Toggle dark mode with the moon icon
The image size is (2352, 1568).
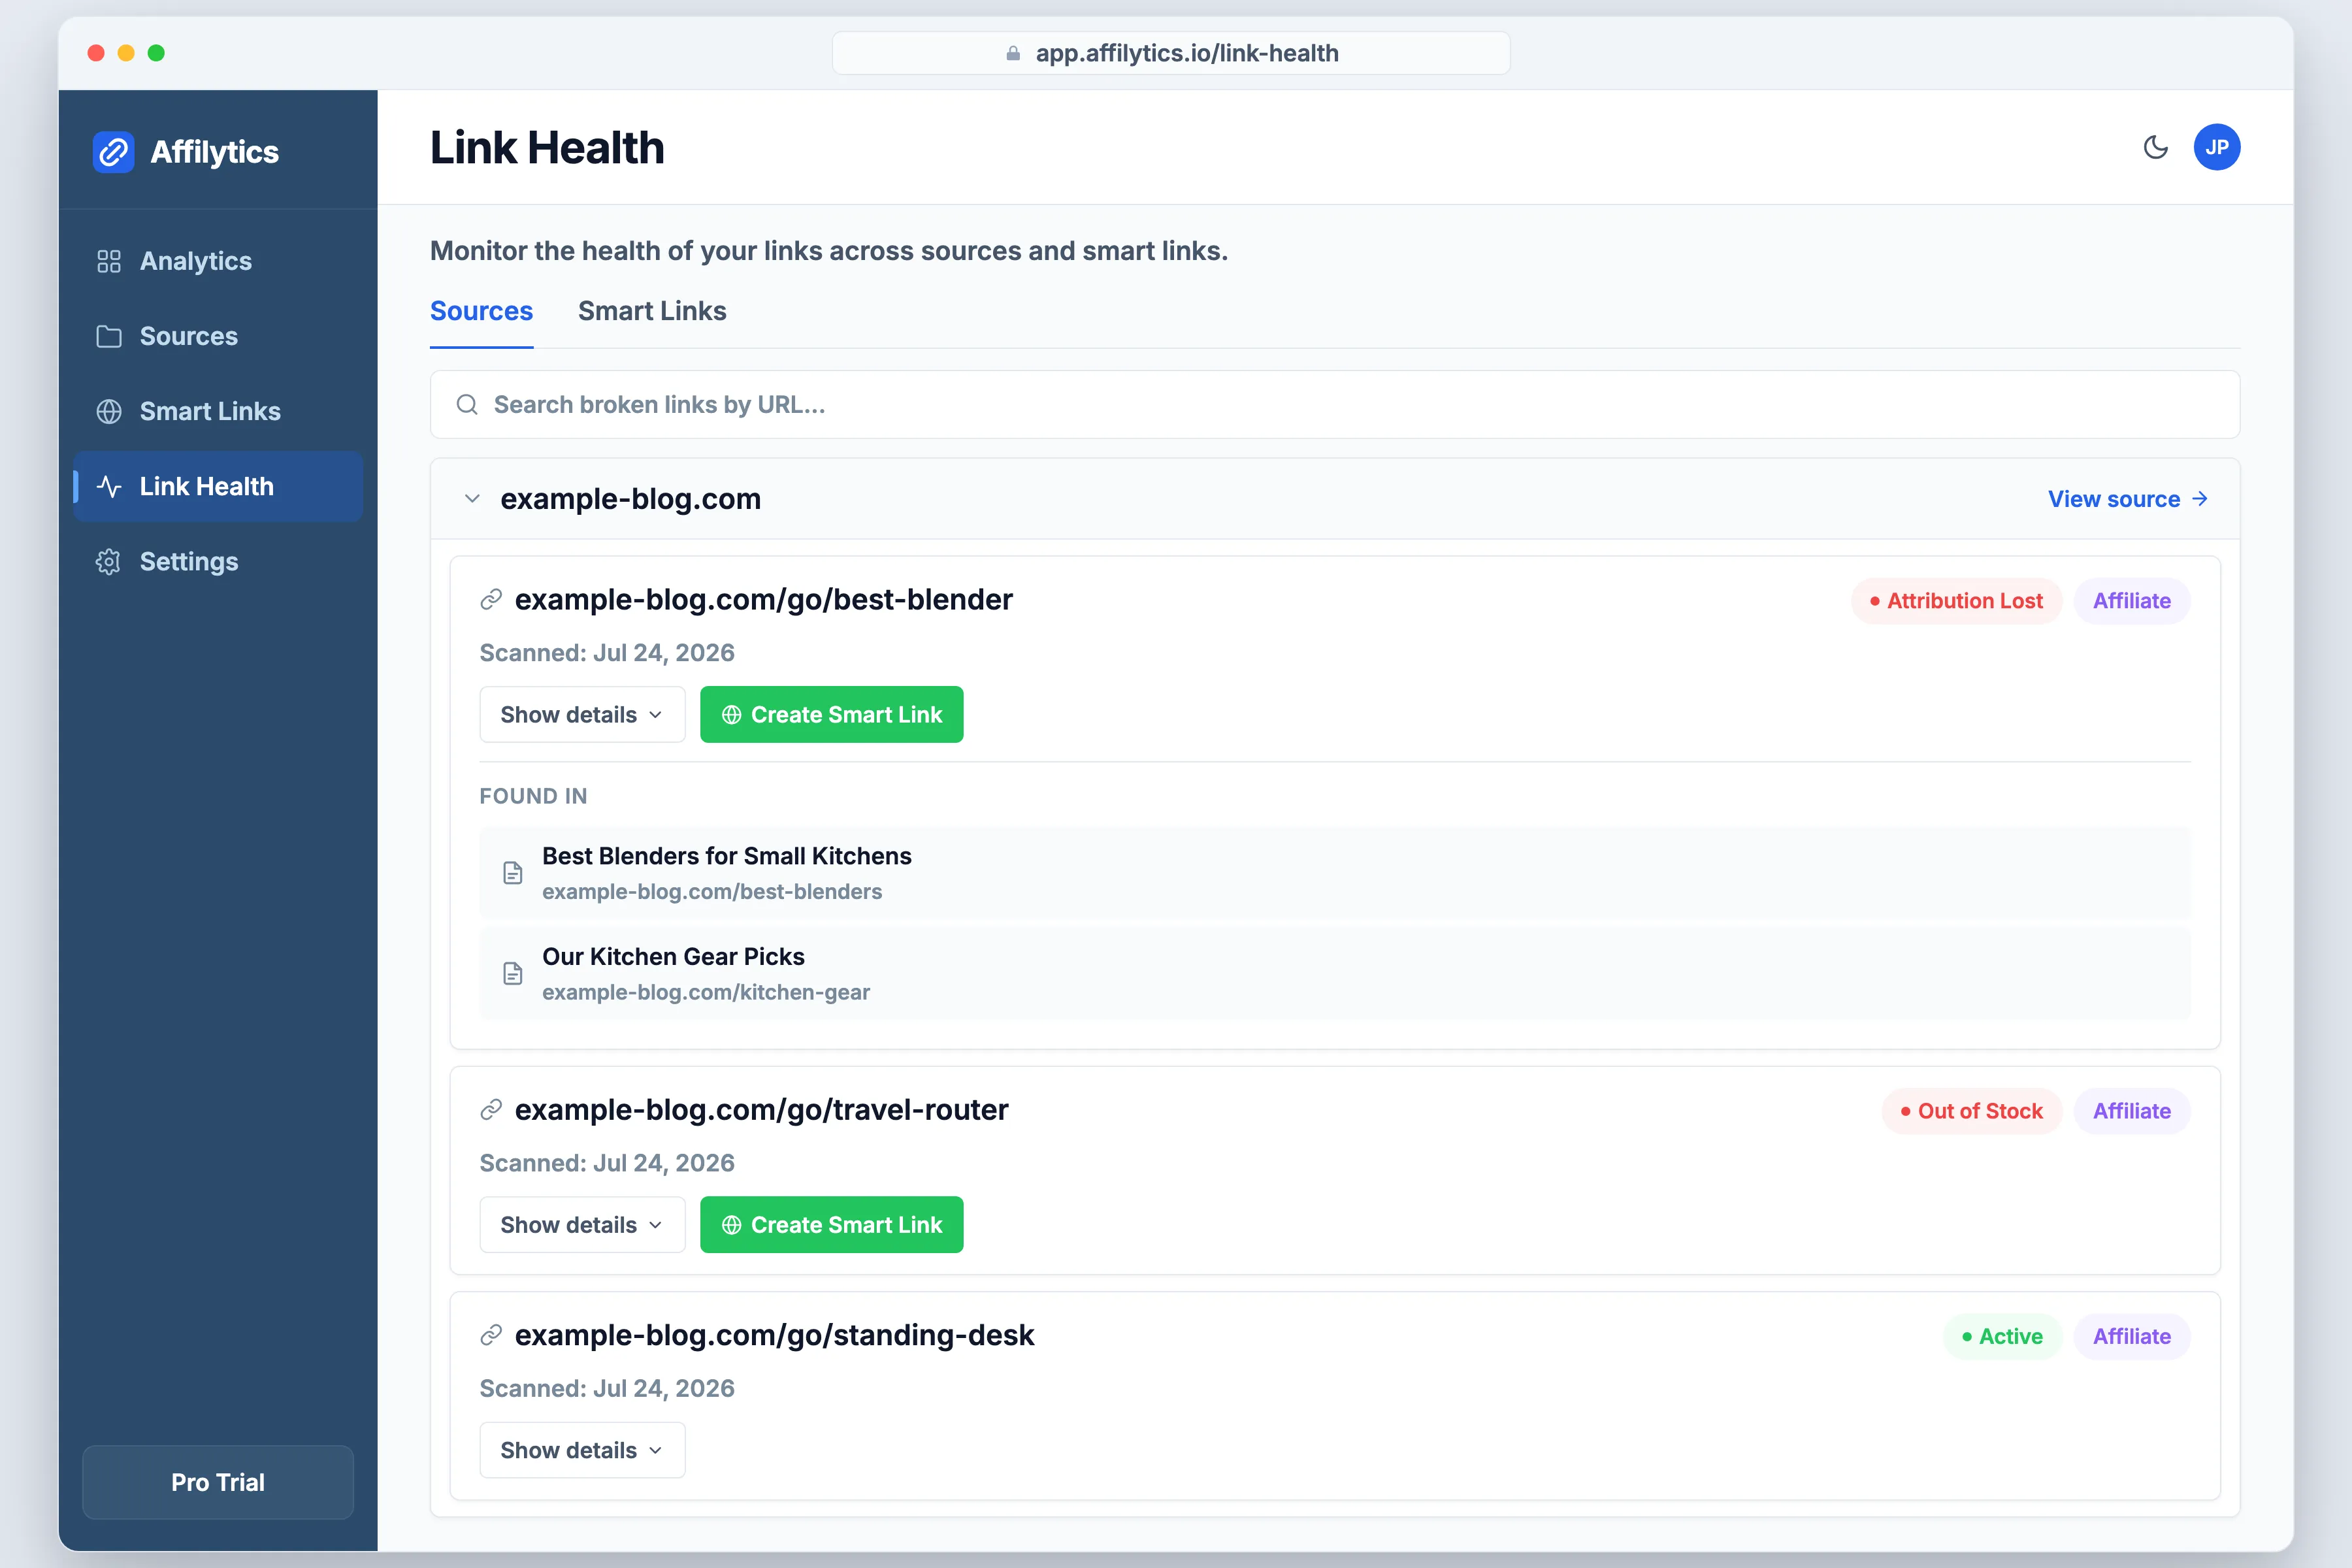click(2155, 147)
